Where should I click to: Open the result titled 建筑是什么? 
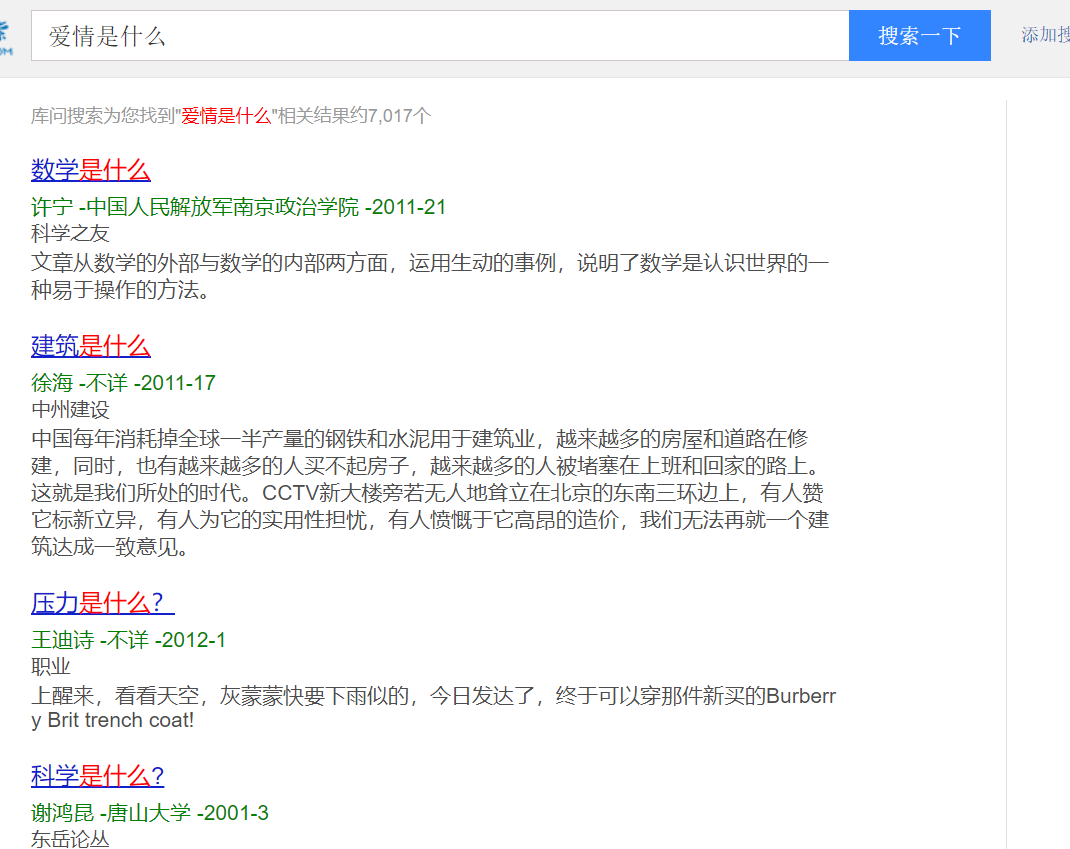(91, 346)
